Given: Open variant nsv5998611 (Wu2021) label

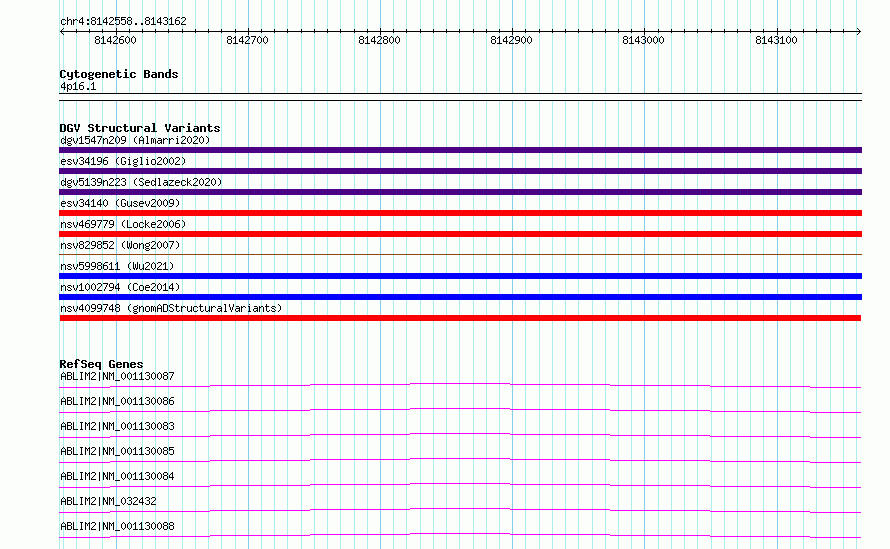Looking at the screenshot, I should tap(117, 266).
